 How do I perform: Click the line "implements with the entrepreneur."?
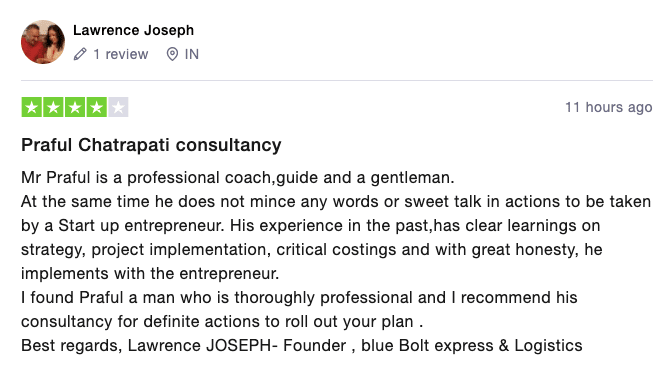(150, 273)
